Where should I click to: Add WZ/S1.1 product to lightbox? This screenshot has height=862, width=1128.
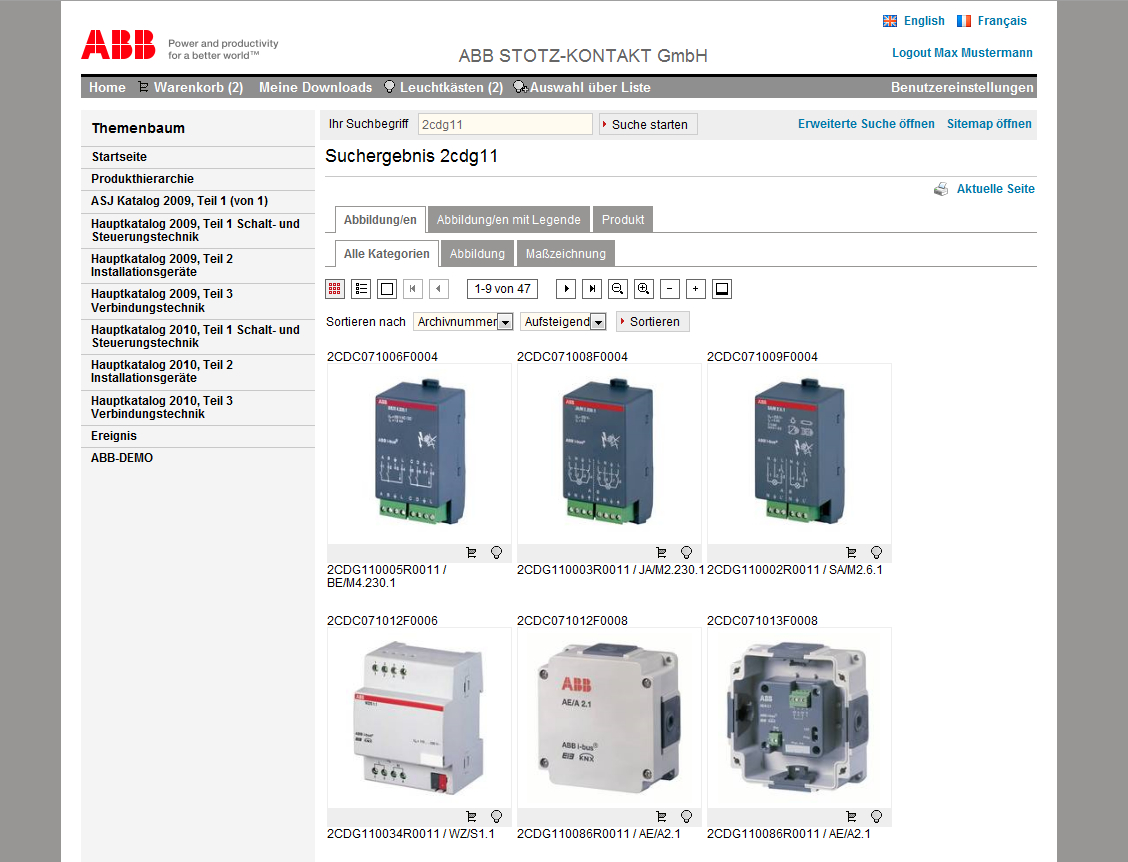pos(496,816)
